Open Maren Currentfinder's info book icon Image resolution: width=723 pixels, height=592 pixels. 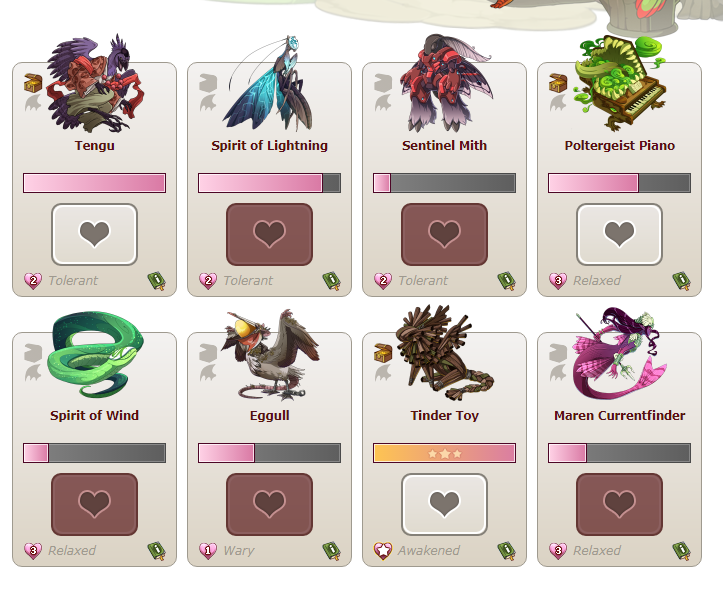click(x=682, y=551)
